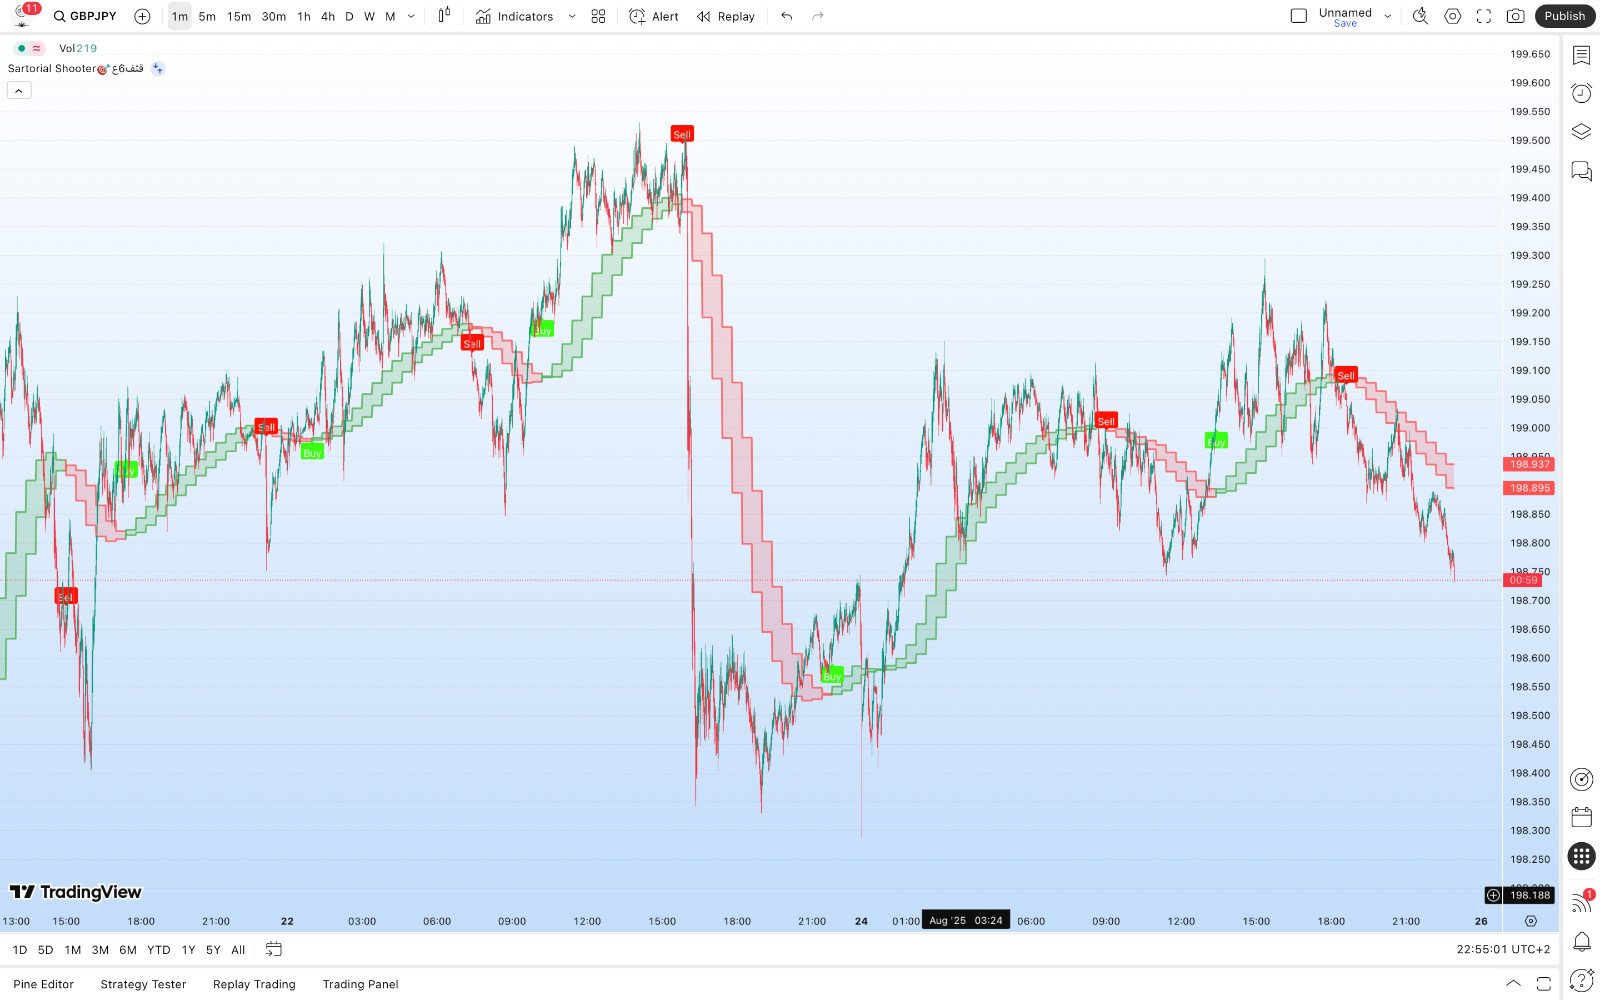Image resolution: width=1600 pixels, height=1000 pixels.
Task: Click the Vol 219 legend entry
Action: click(78, 48)
